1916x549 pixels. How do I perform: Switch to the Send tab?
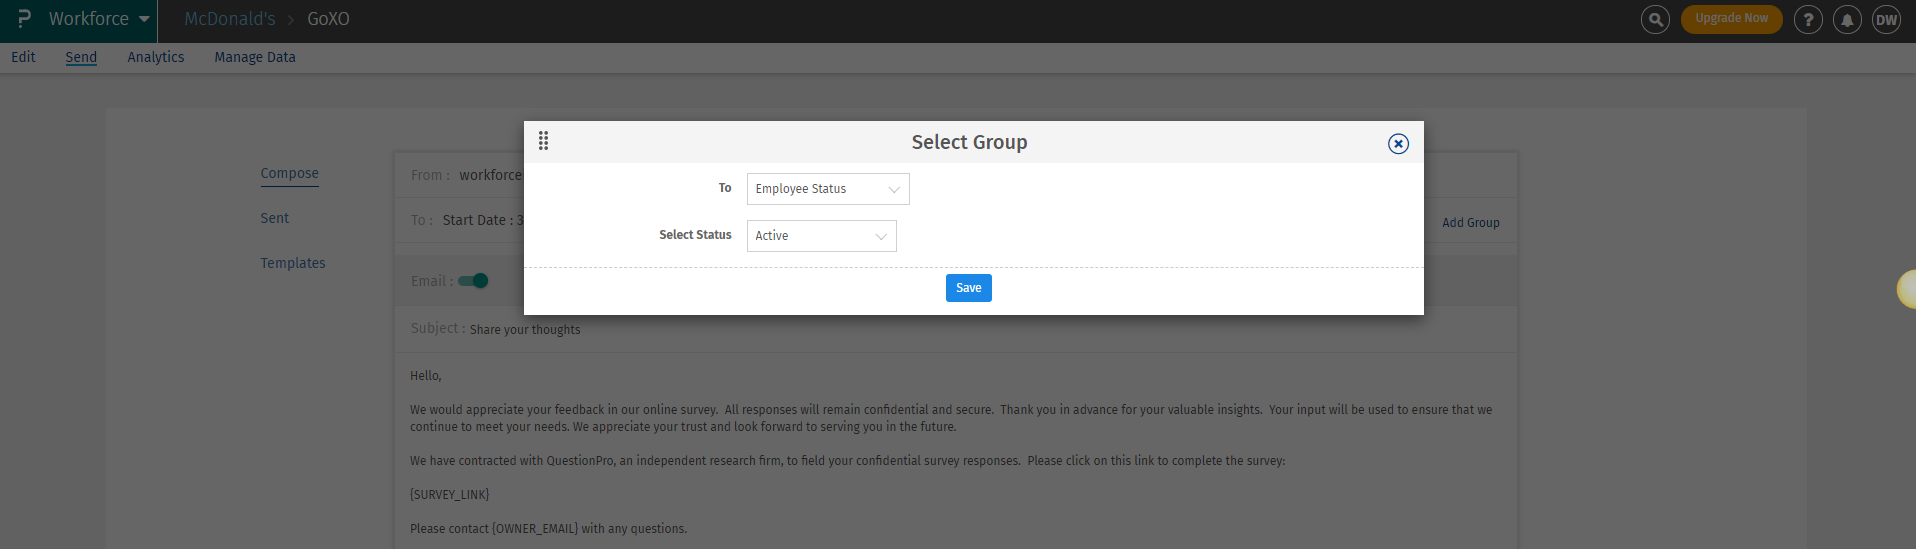point(81,57)
